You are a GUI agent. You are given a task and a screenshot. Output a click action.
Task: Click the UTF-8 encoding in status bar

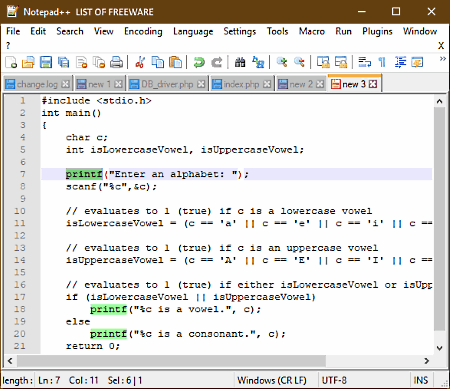click(334, 380)
